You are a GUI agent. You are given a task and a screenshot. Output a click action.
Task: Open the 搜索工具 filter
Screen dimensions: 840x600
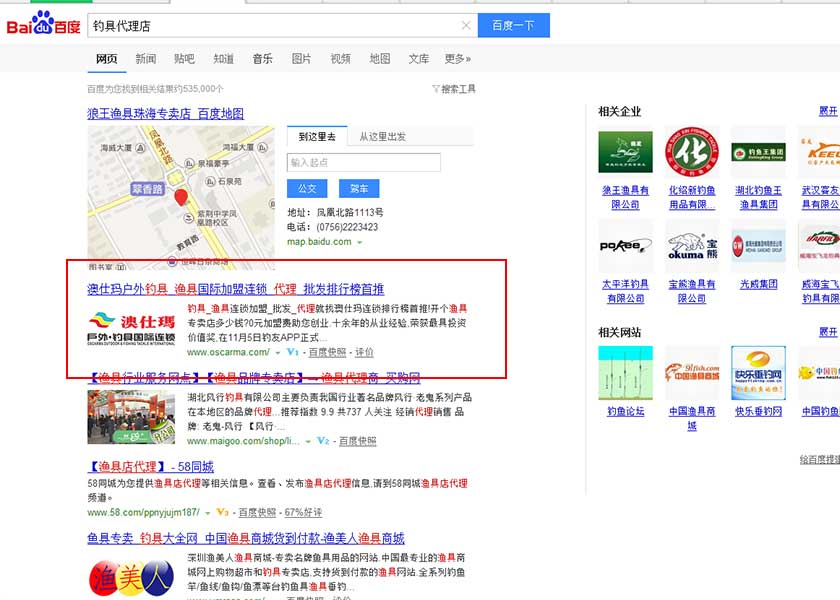[454, 89]
